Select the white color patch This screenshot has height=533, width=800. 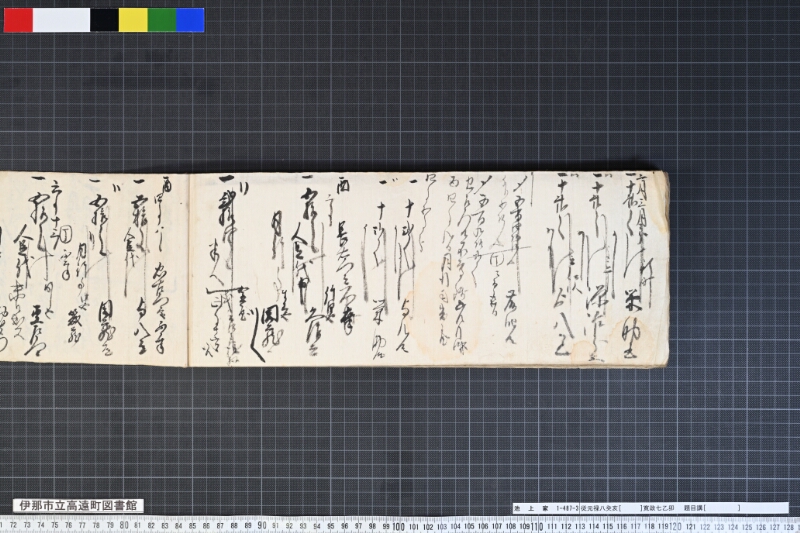[61, 20]
